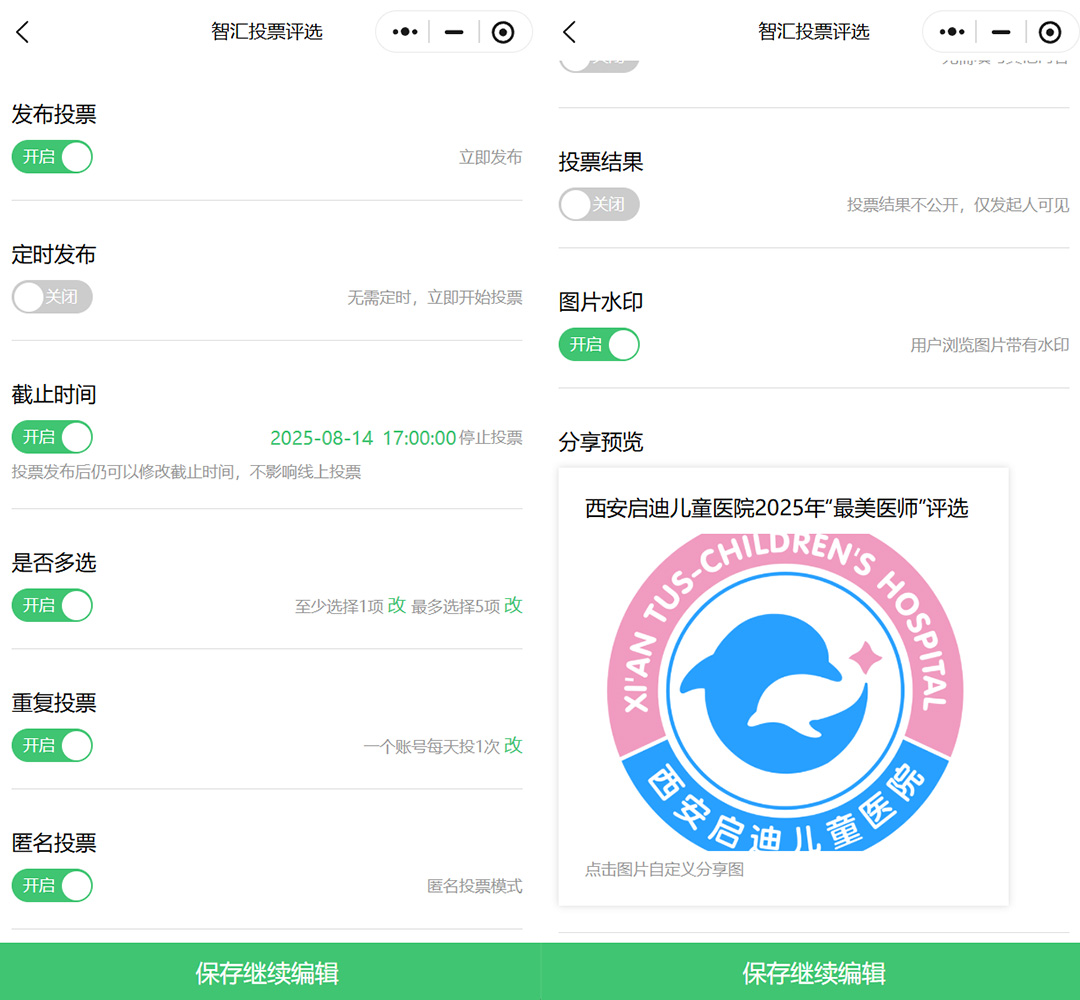
Task: Minimize the left mini program panel
Action: click(454, 32)
